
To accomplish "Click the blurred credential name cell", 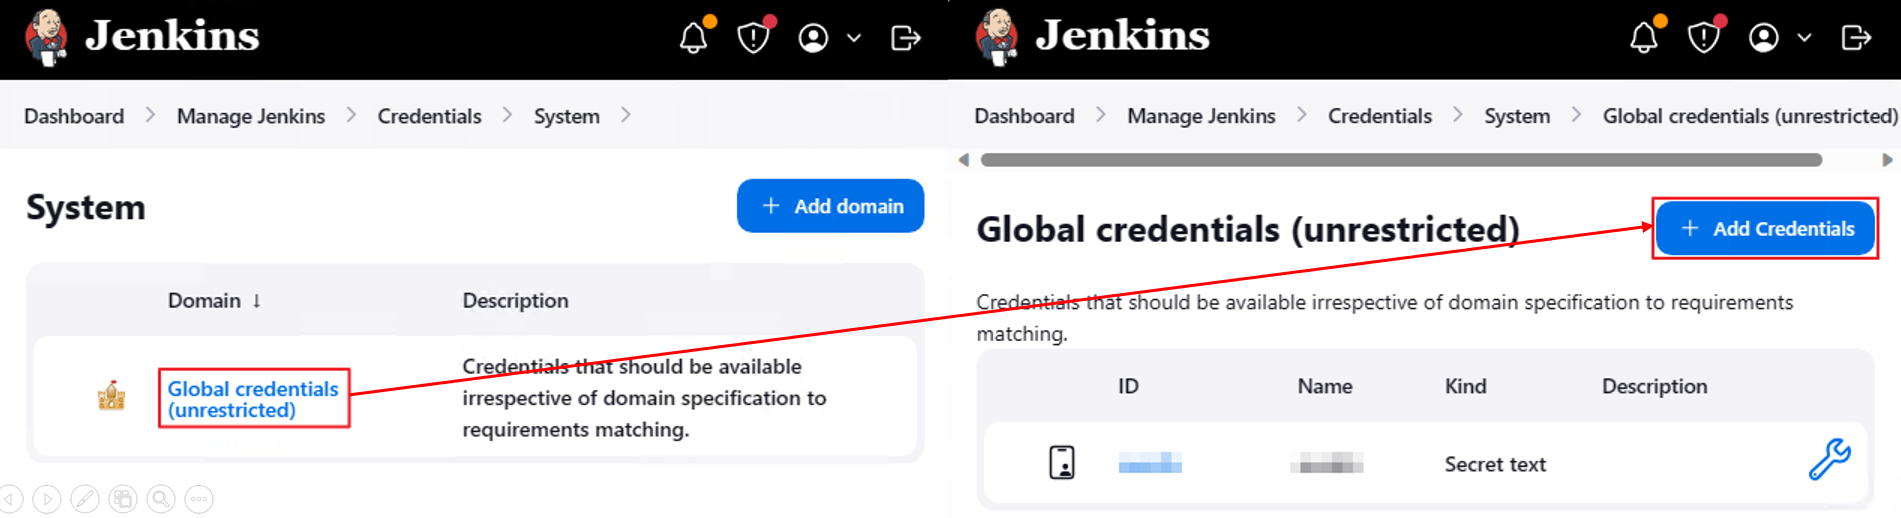I will (x=1326, y=463).
